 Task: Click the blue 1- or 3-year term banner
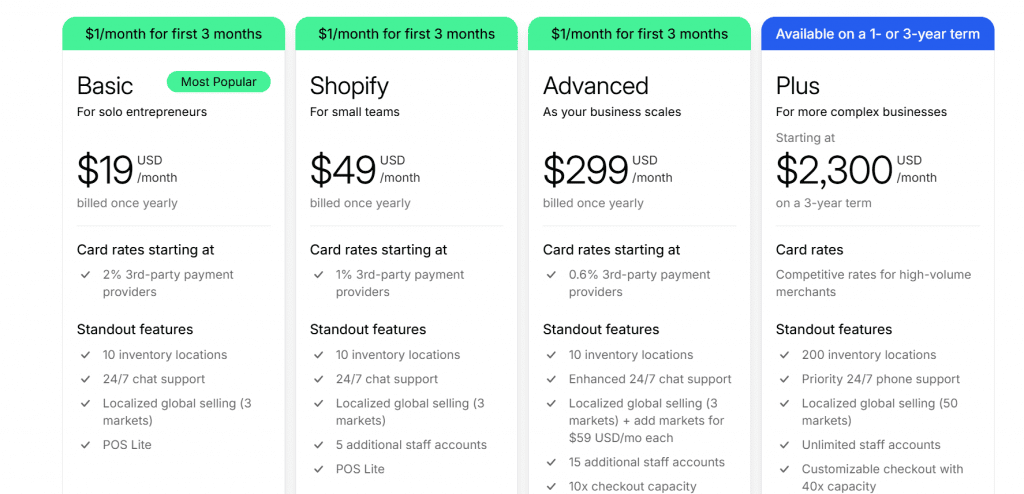click(878, 34)
